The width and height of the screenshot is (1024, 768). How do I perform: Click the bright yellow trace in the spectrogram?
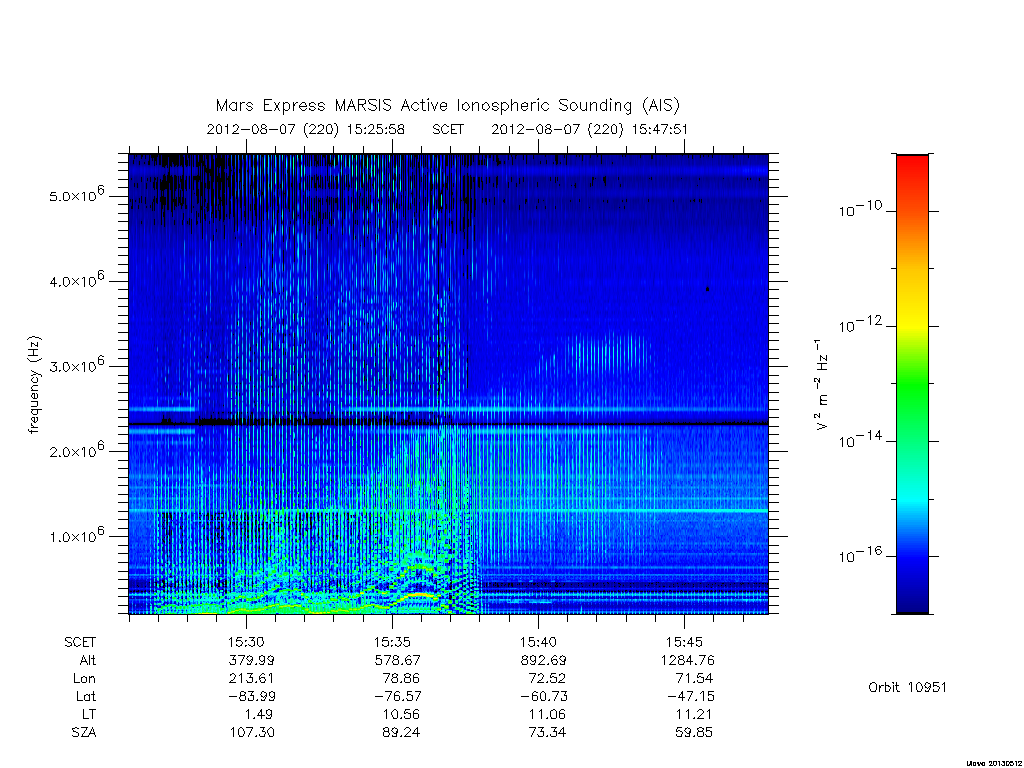[418, 595]
